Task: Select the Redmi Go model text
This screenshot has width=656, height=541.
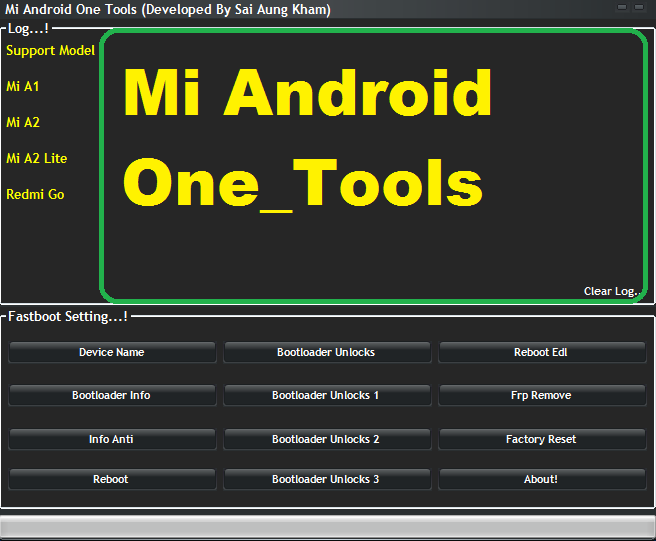Action: [35, 195]
